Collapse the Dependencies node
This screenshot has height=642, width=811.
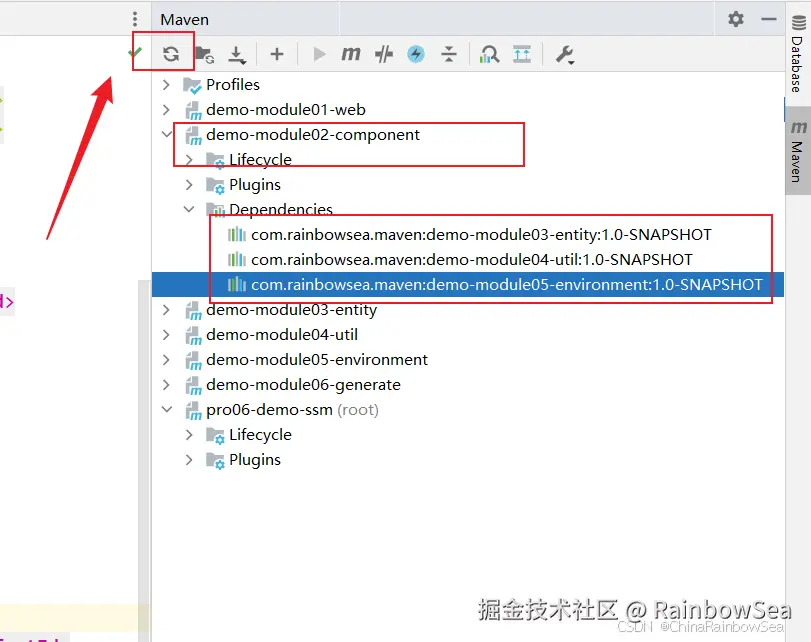189,210
